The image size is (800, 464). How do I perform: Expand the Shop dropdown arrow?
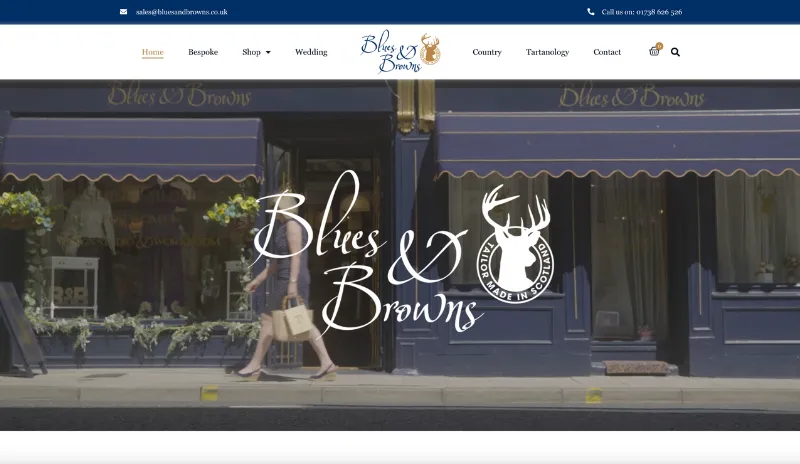click(268, 52)
